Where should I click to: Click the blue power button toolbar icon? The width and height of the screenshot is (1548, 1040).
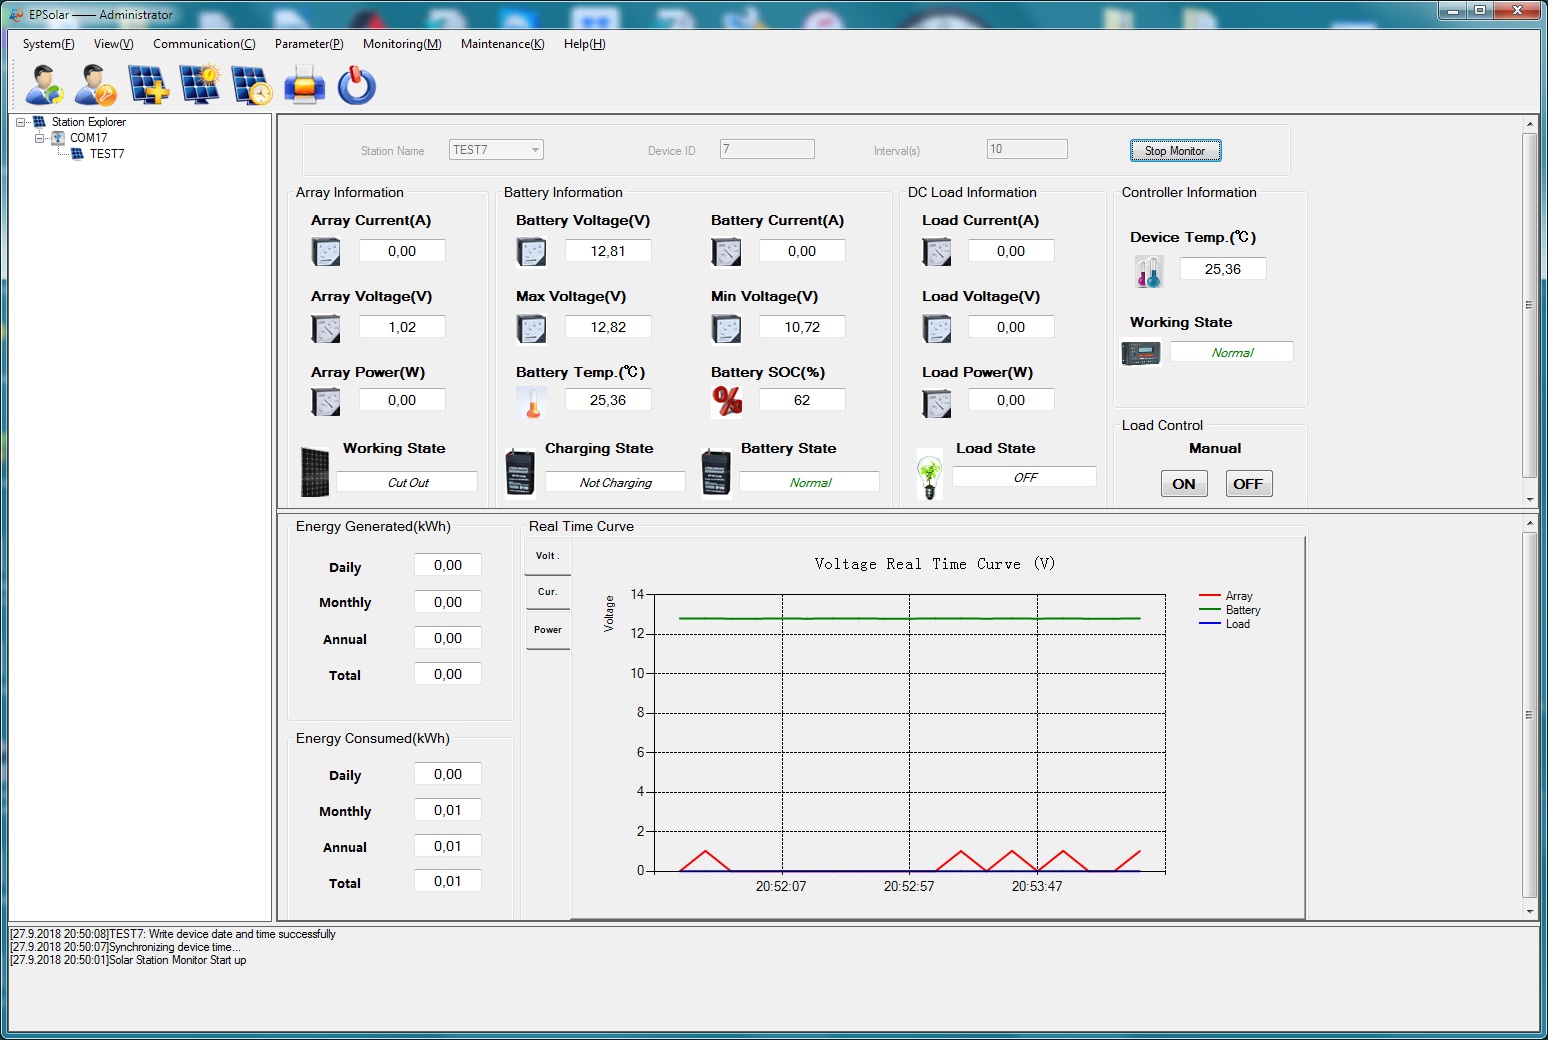[x=357, y=85]
